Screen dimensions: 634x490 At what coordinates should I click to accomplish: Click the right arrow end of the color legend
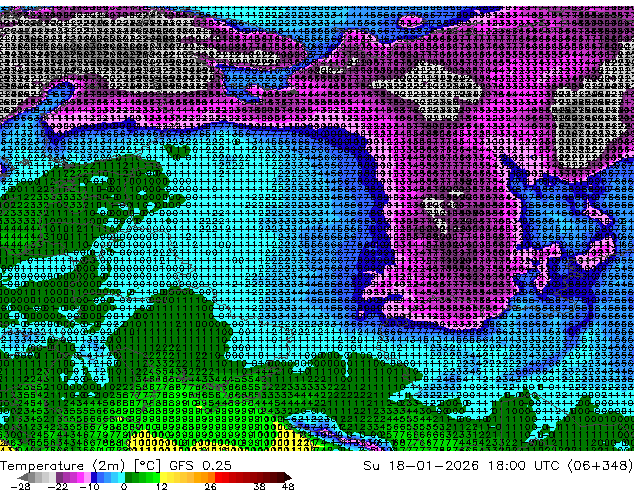[x=288, y=477]
